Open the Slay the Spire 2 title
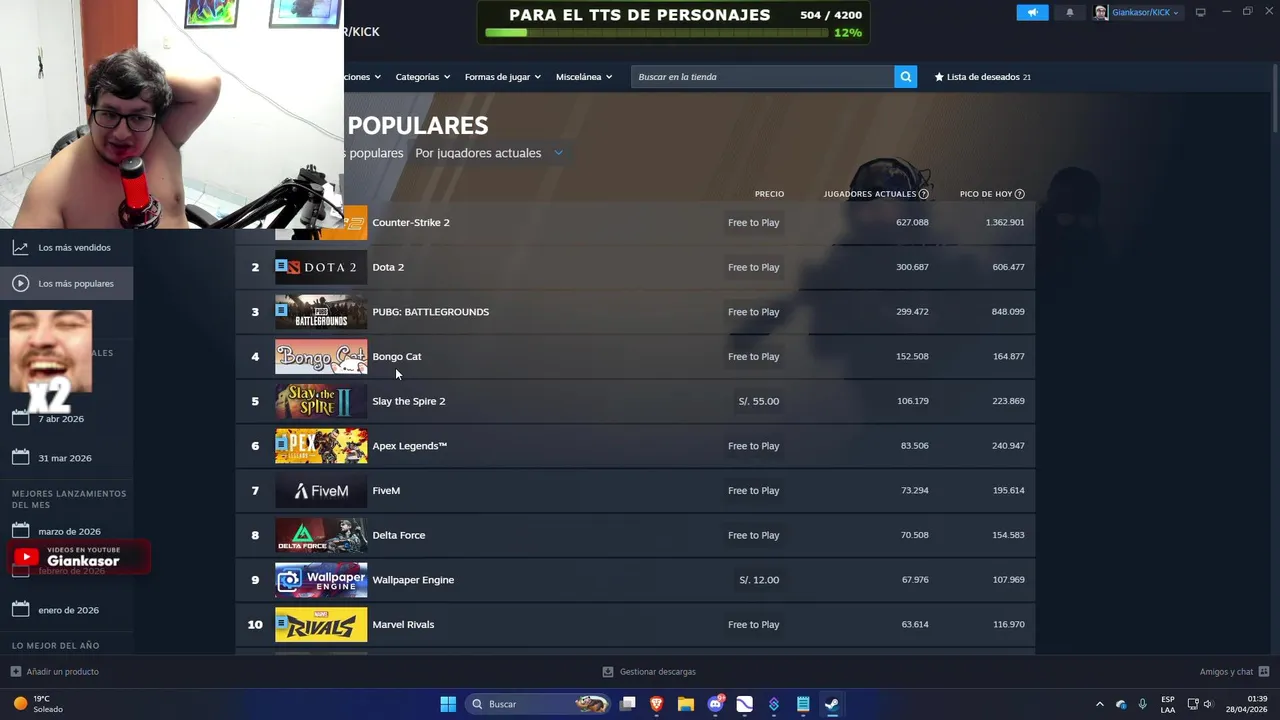The width and height of the screenshot is (1280, 720). (x=409, y=401)
